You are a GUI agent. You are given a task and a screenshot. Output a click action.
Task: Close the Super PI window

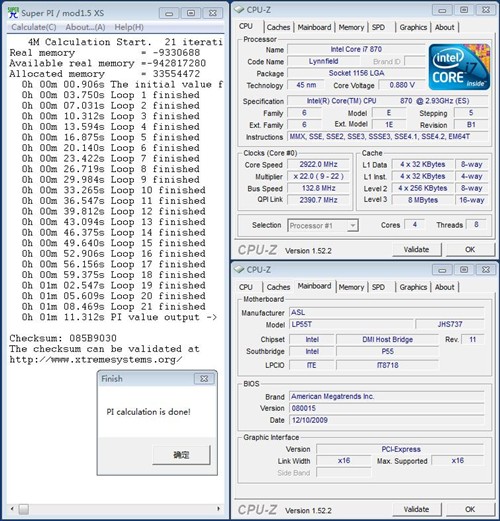click(x=213, y=13)
